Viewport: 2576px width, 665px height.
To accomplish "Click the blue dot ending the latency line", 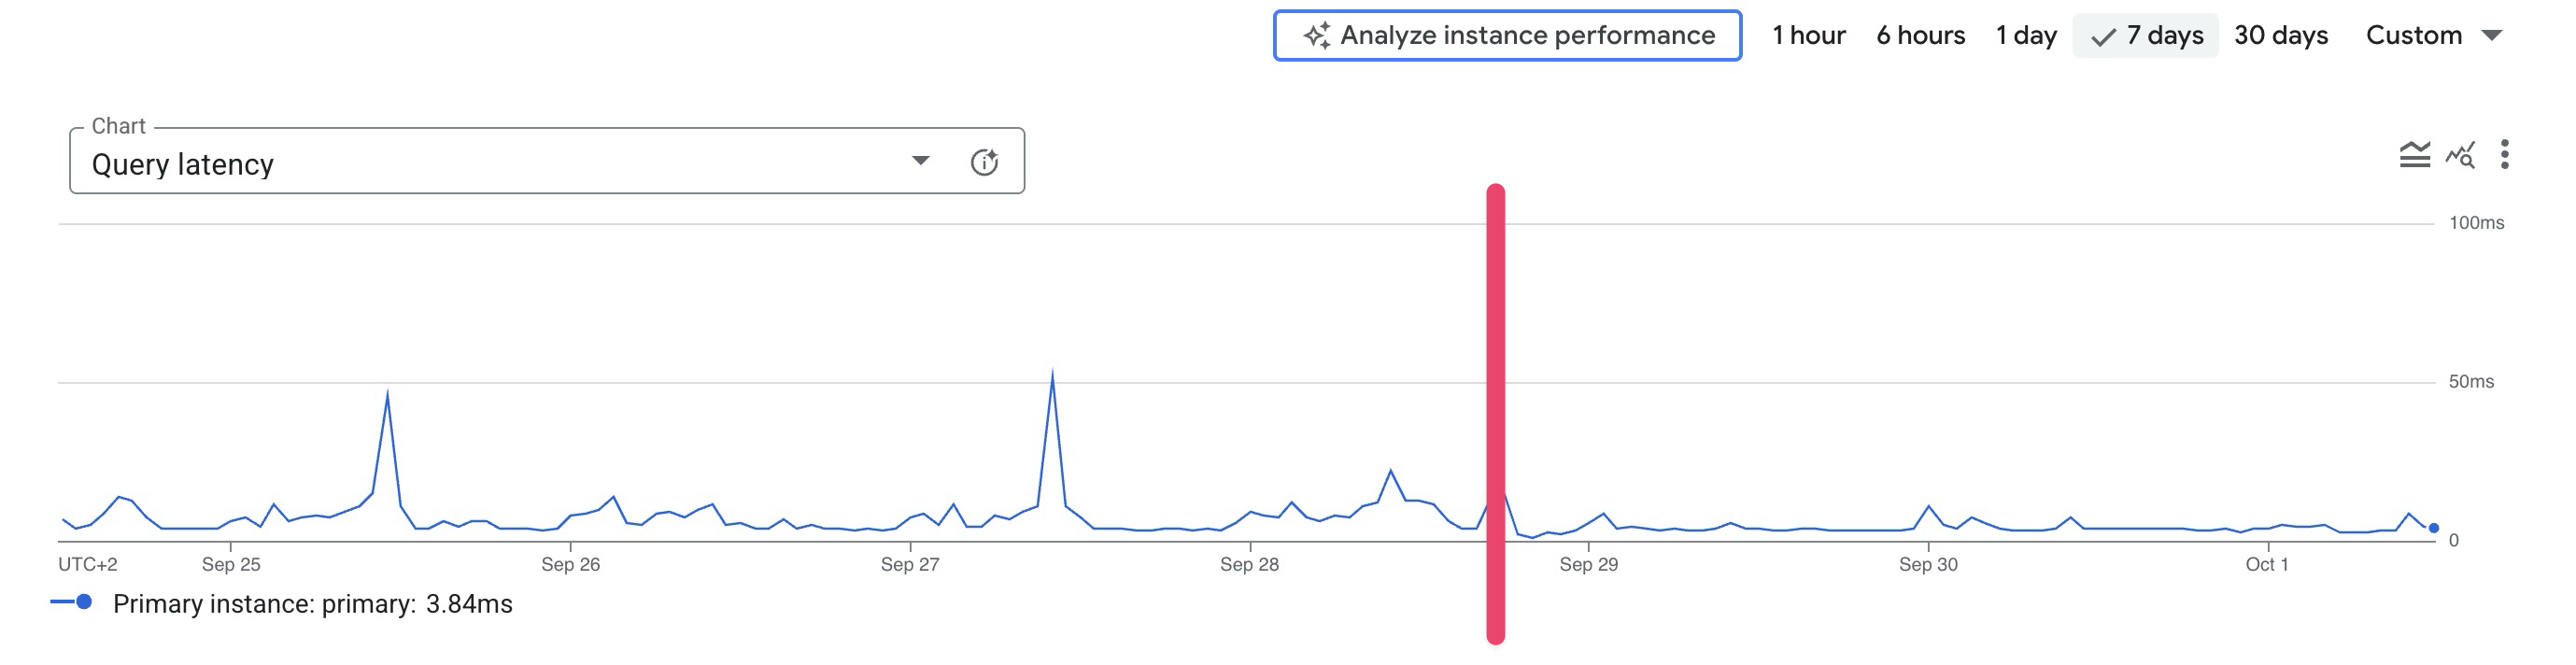I will pyautogui.click(x=2433, y=528).
